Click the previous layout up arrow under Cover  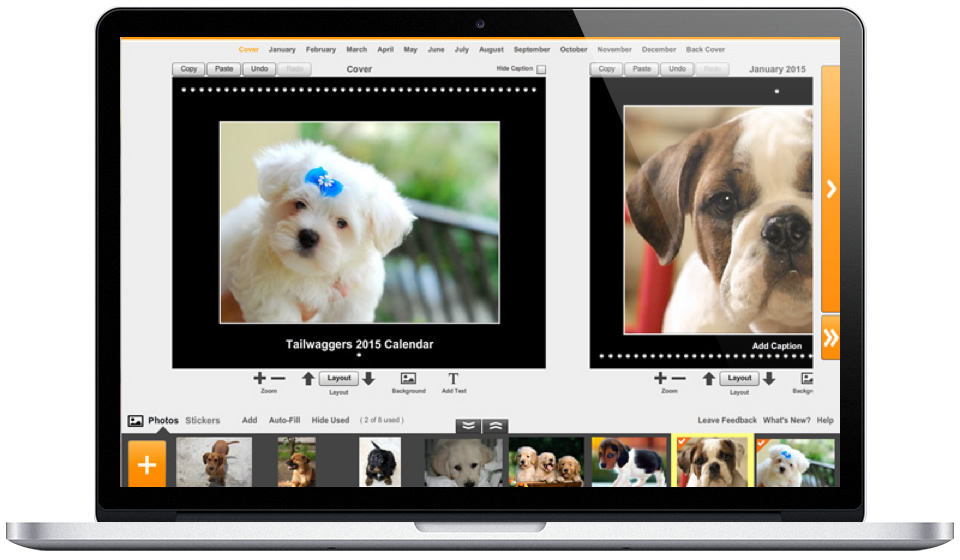308,378
